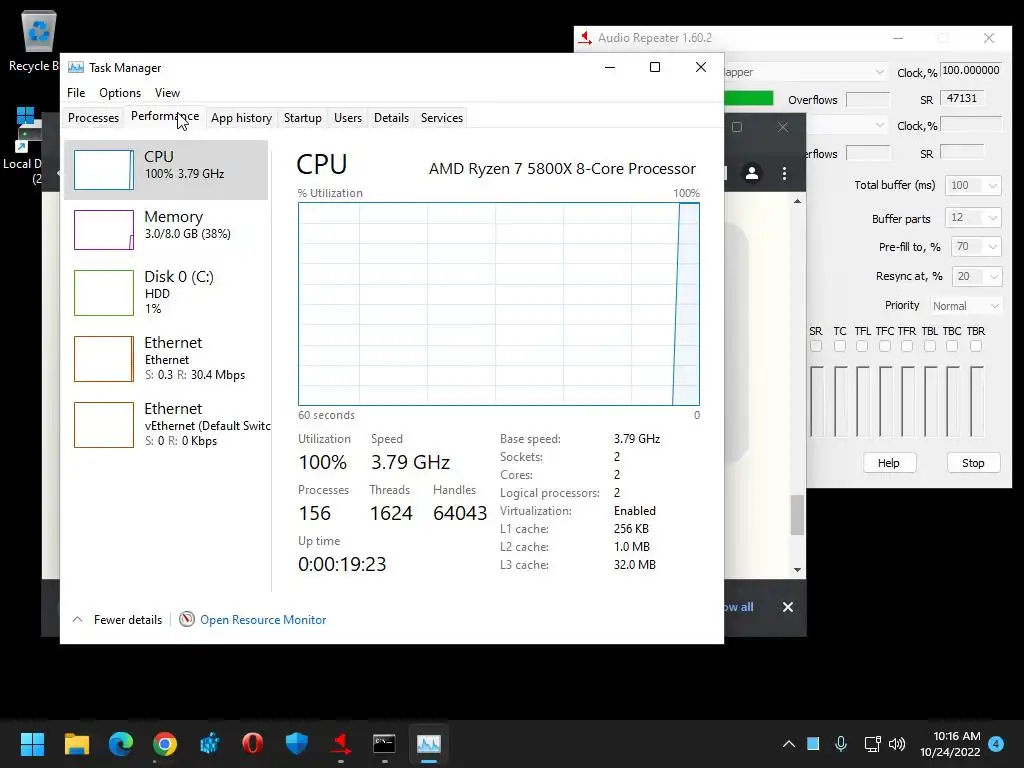
Task: Collapse with Fewer details
Action: [x=117, y=619]
